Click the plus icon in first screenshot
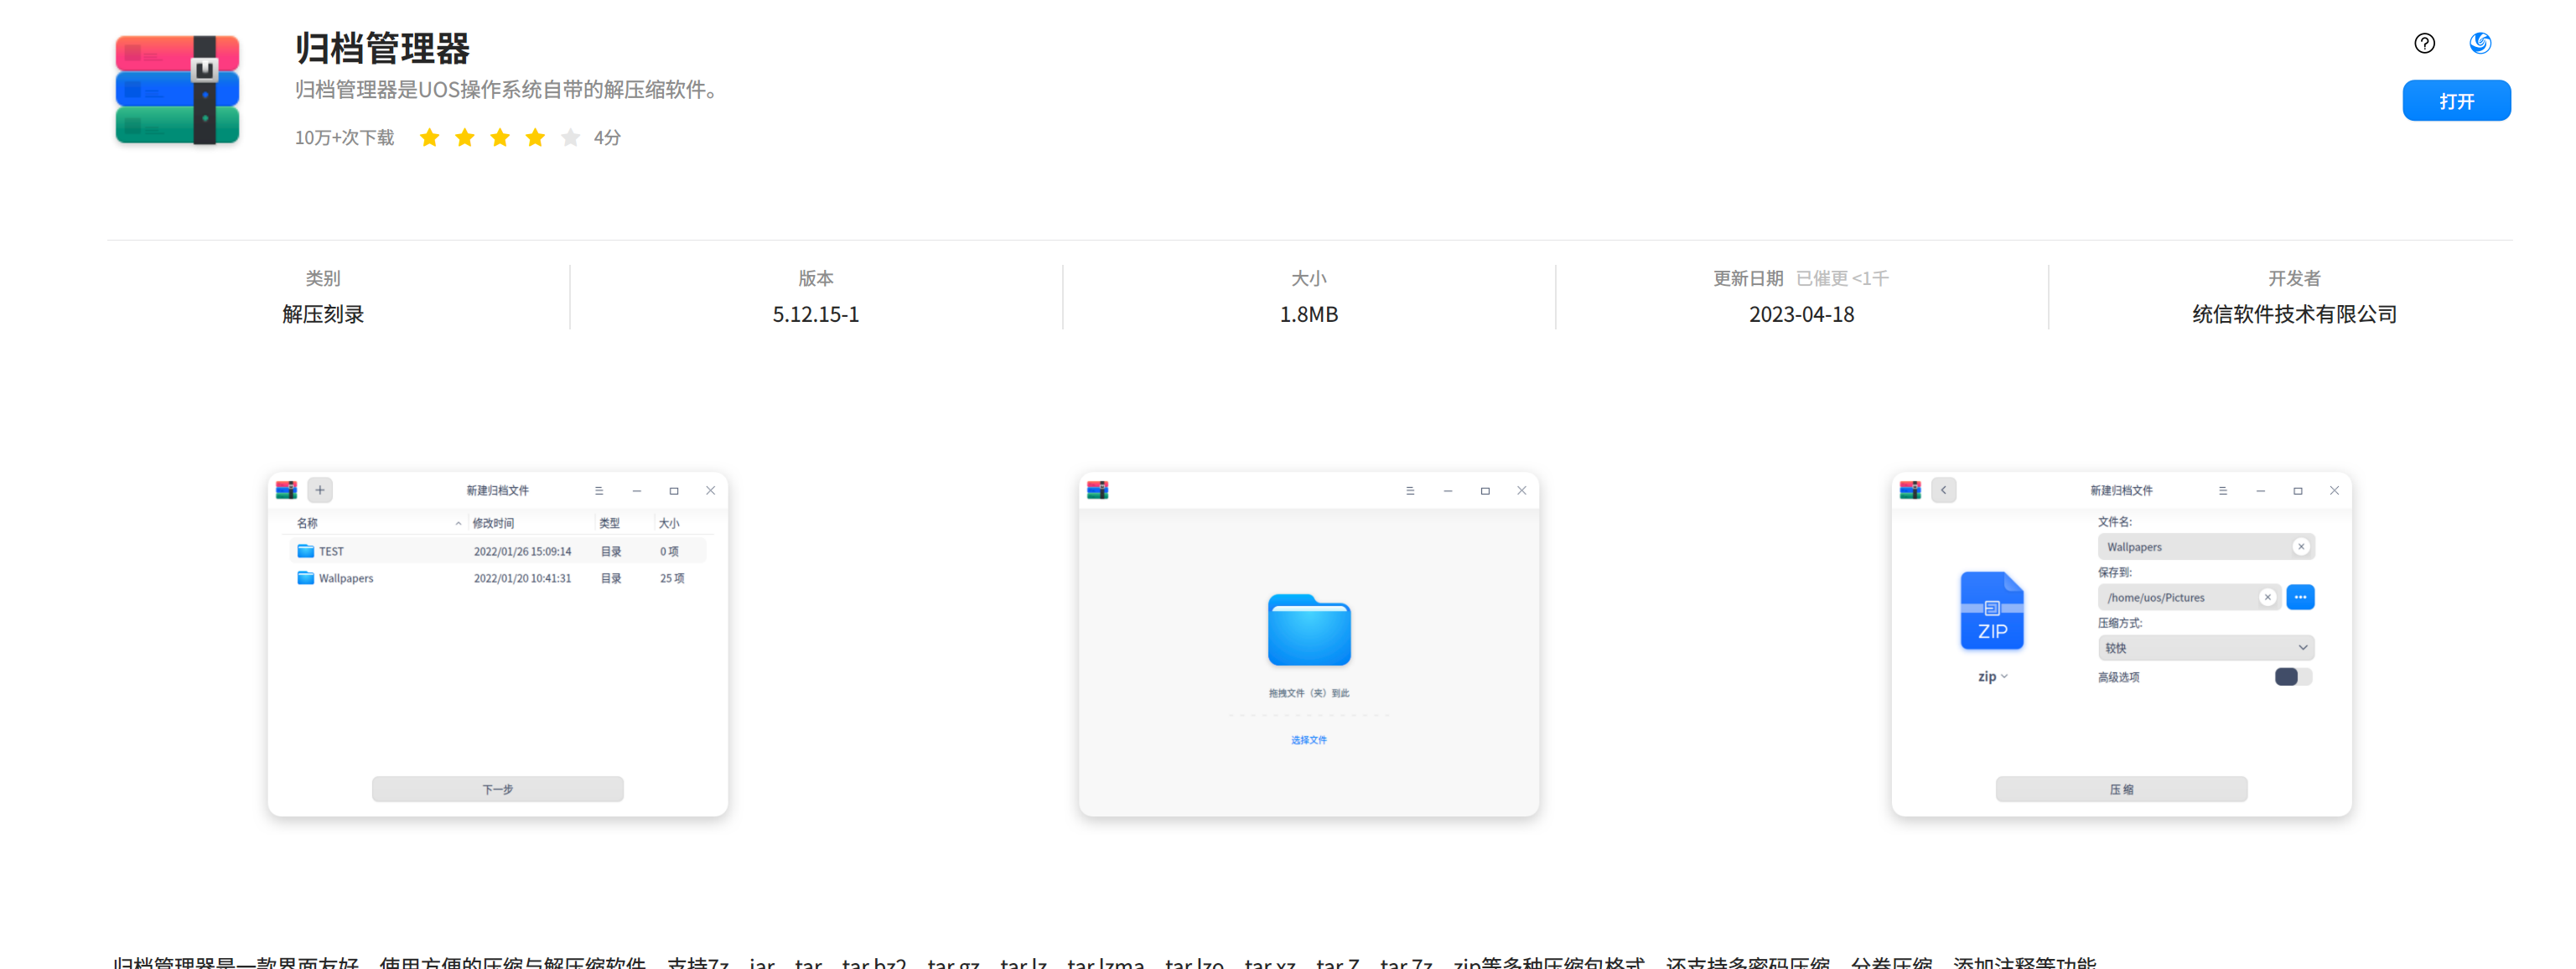Screen dimensions: 2576x969 (x=320, y=490)
